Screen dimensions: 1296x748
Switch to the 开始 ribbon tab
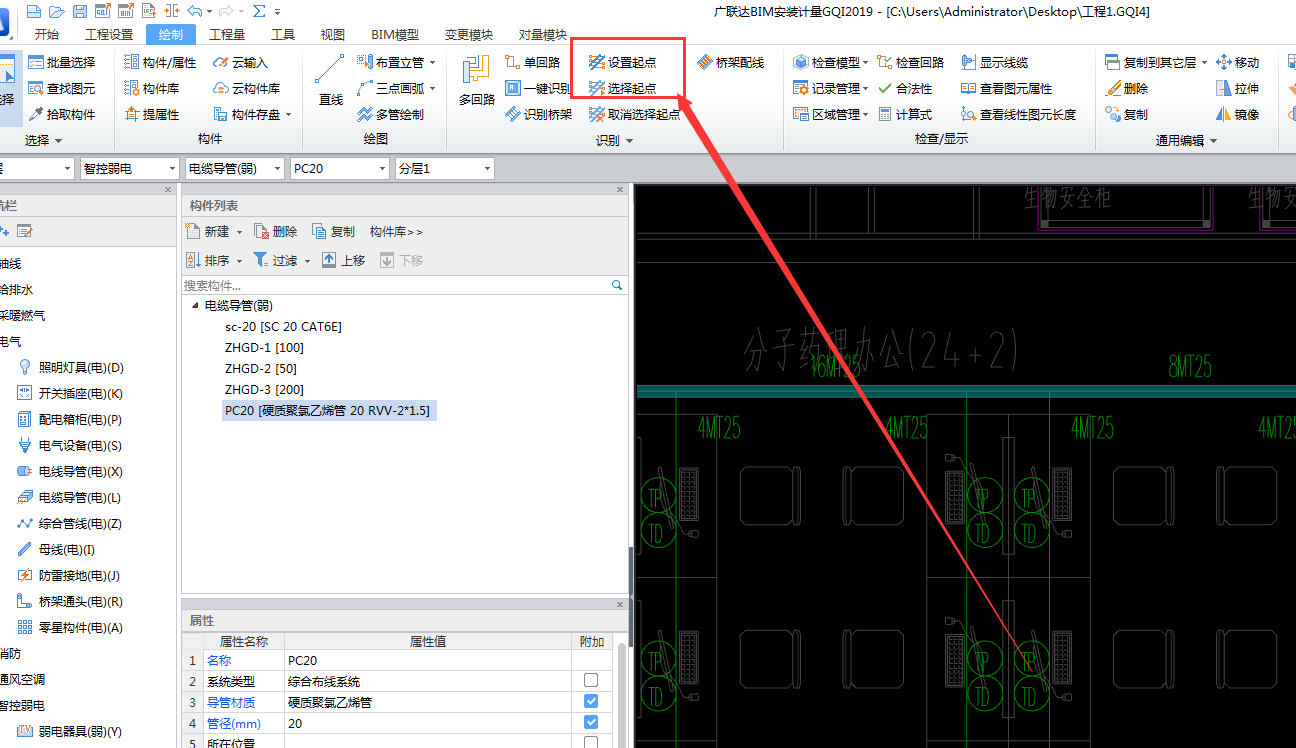[x=46, y=34]
